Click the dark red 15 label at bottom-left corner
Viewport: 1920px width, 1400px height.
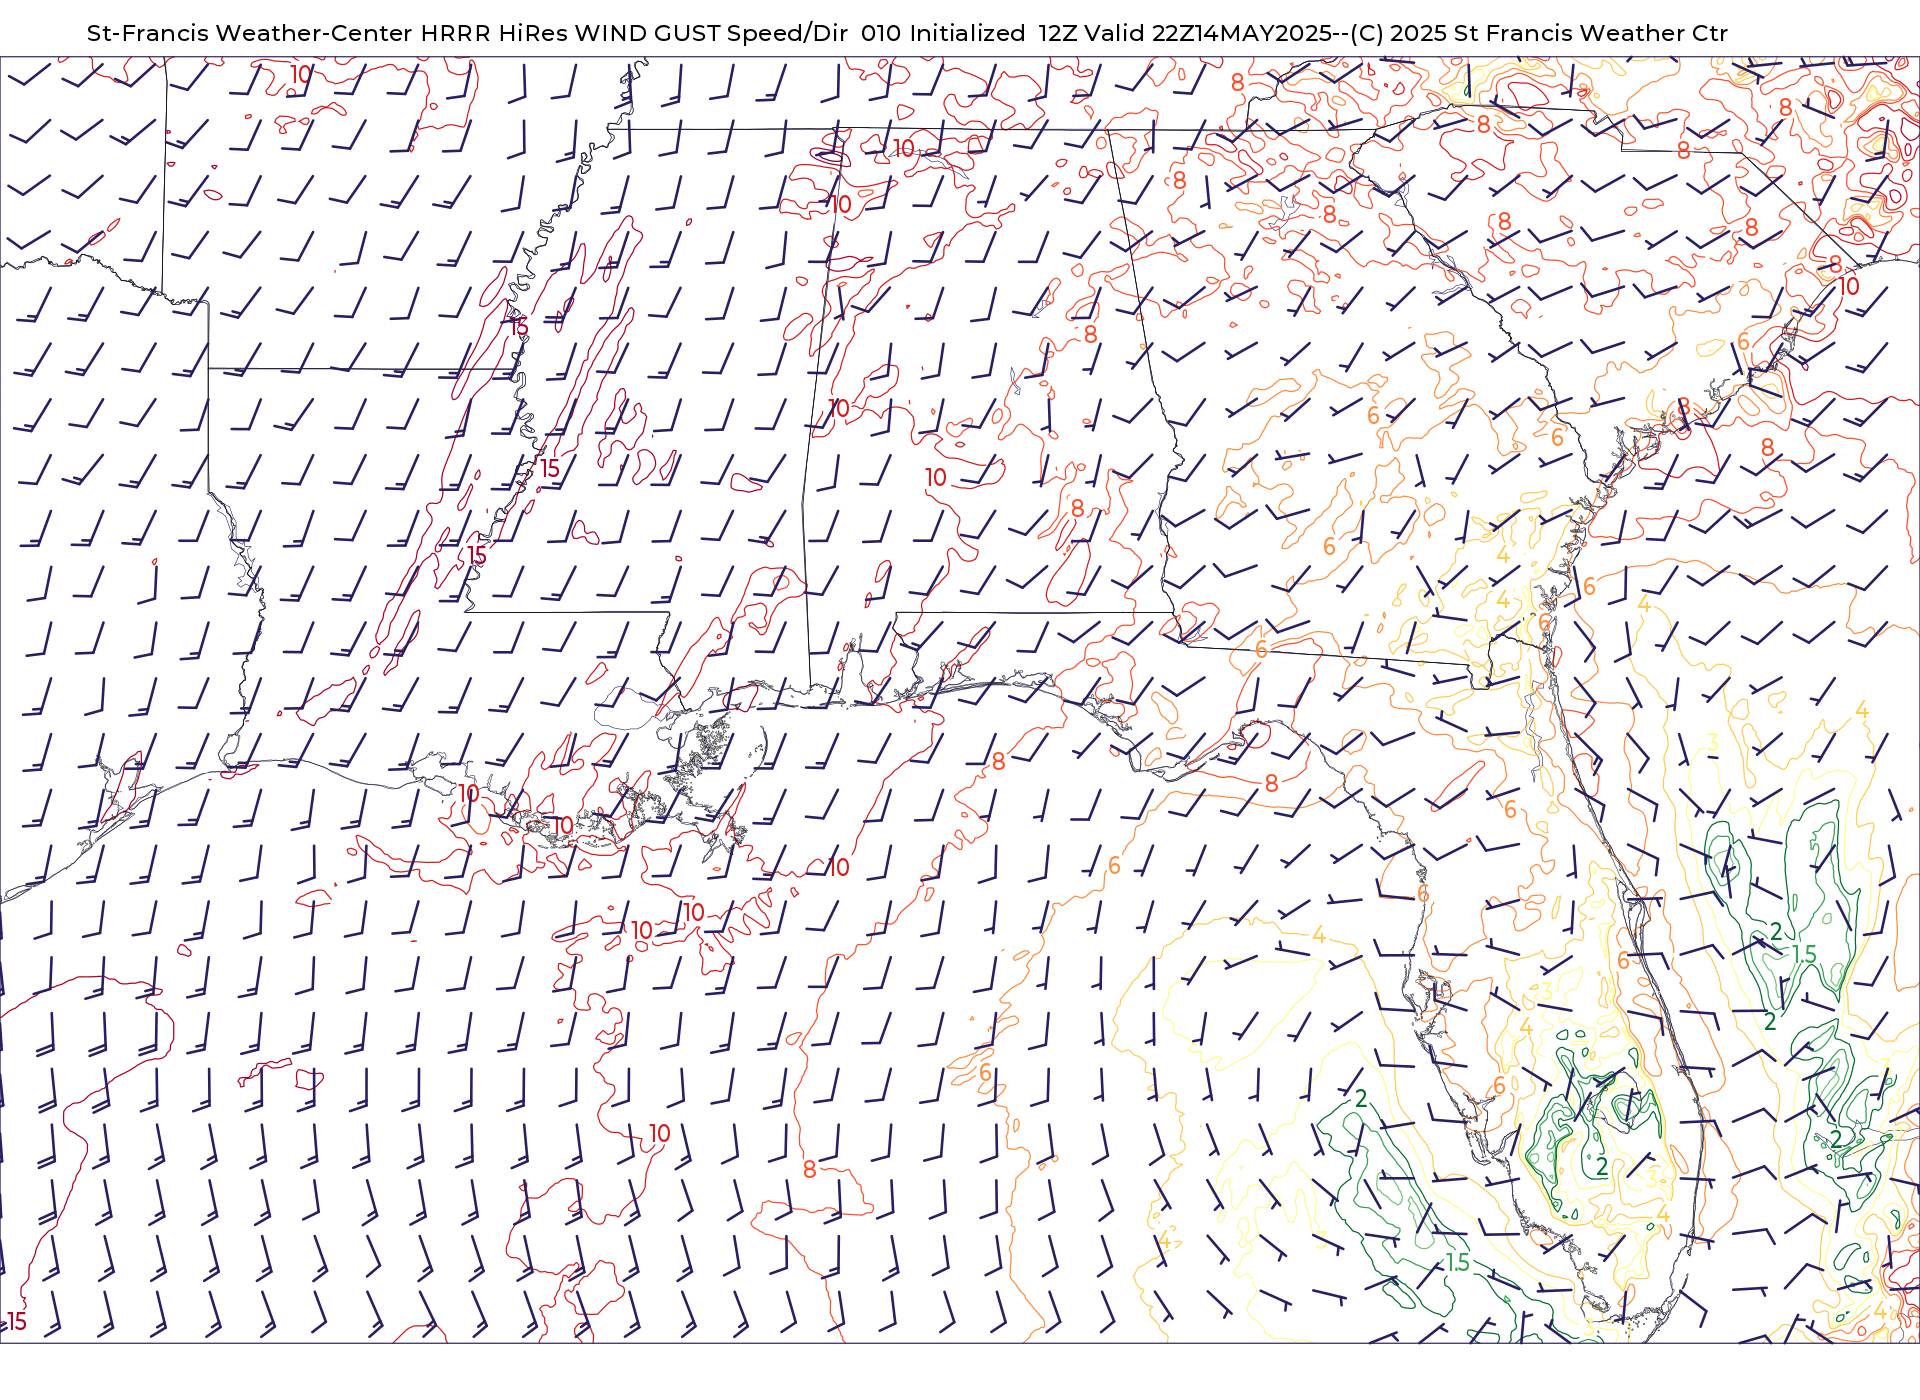(17, 1321)
